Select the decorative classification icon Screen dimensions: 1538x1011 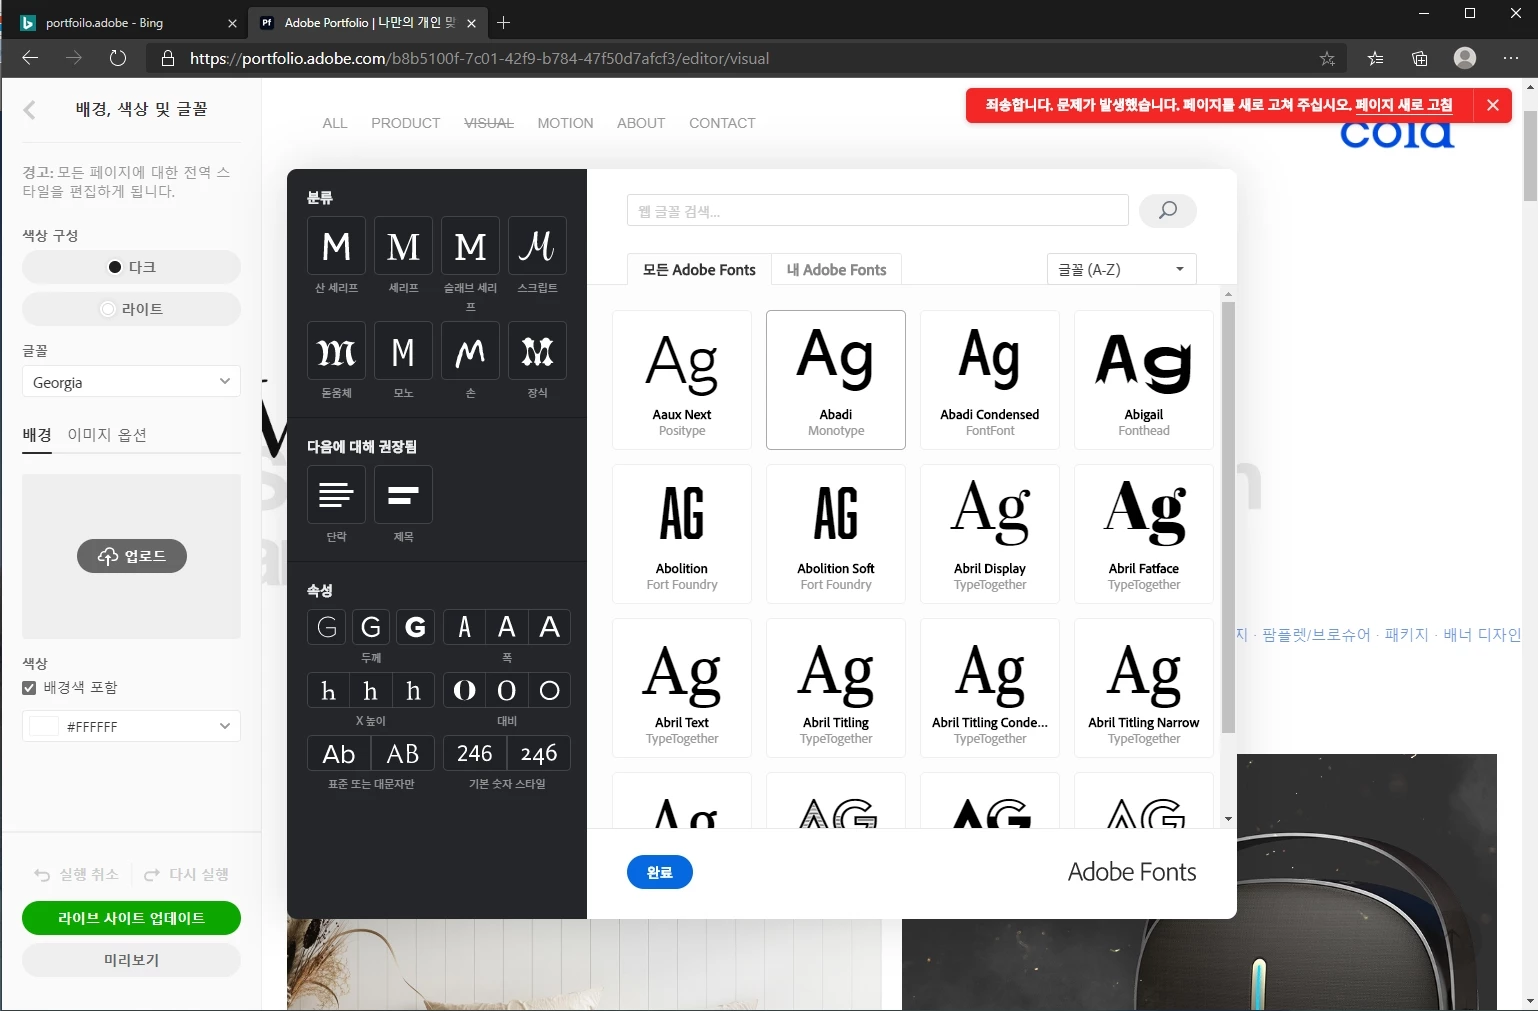pos(537,351)
